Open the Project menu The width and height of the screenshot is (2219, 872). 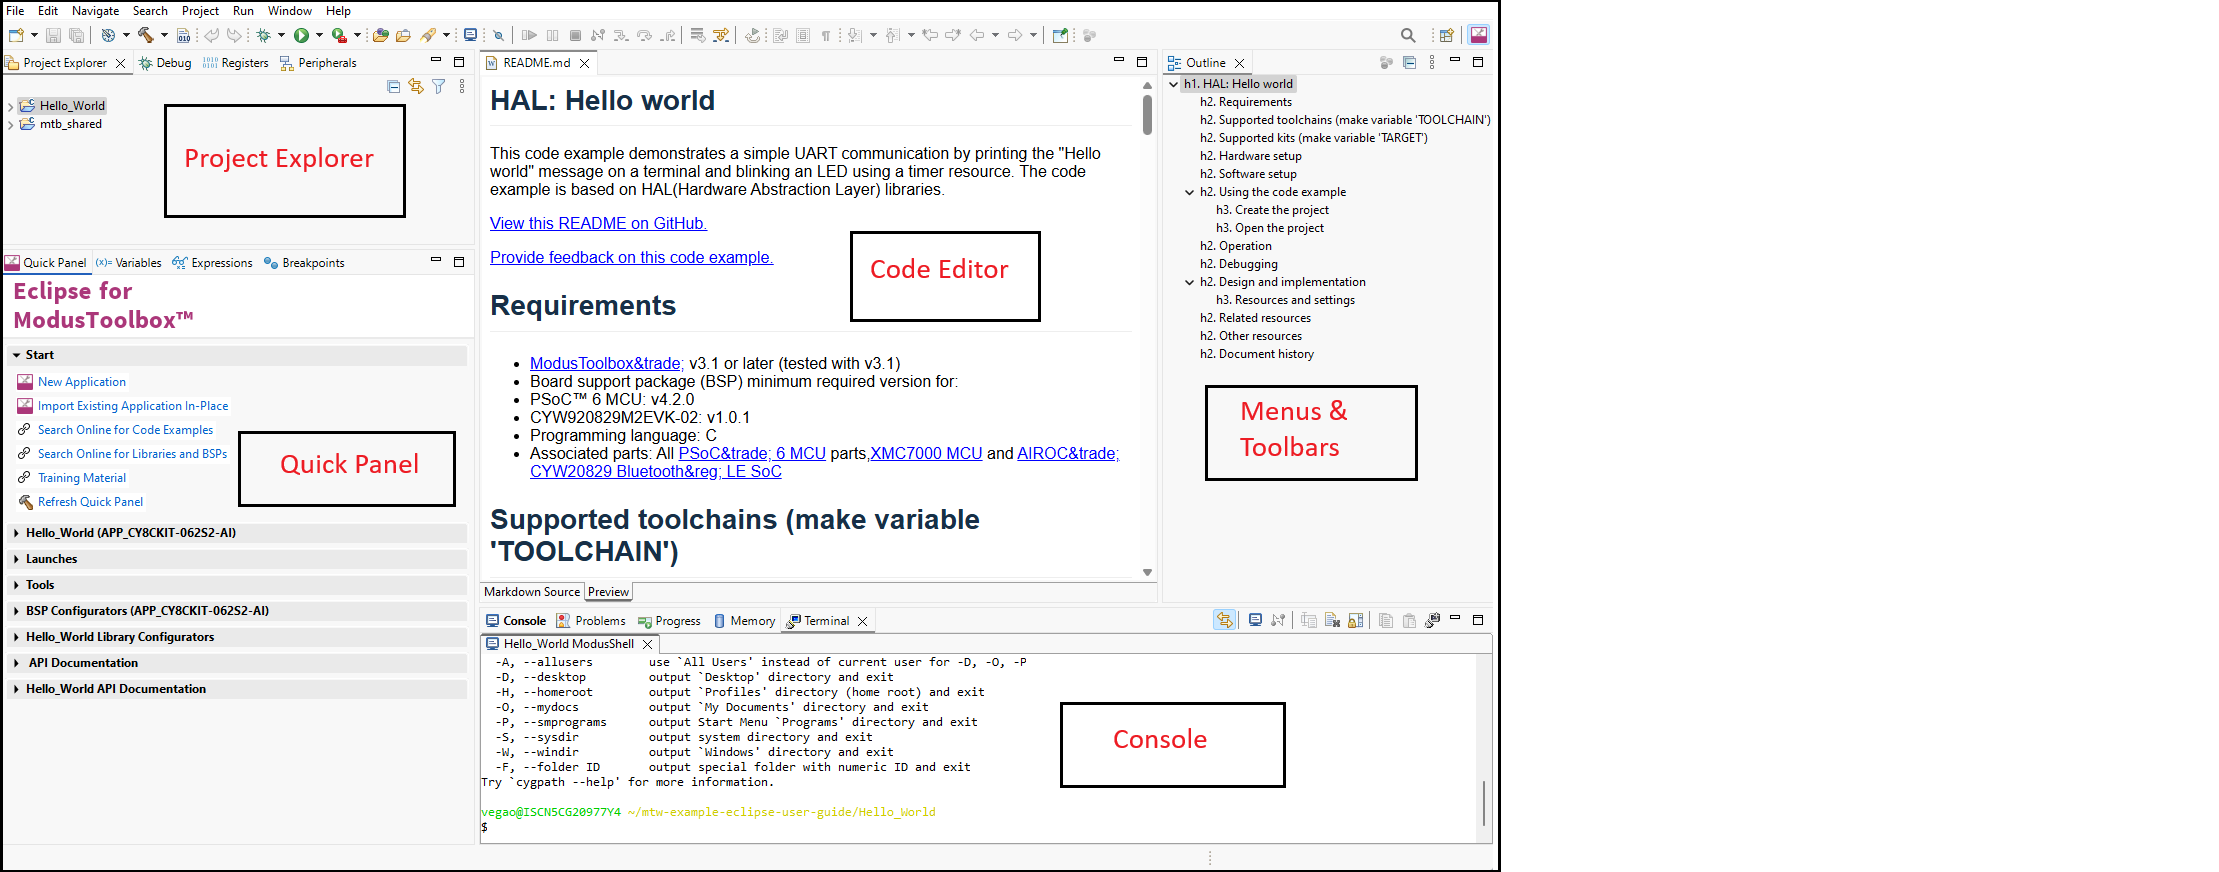pos(200,11)
